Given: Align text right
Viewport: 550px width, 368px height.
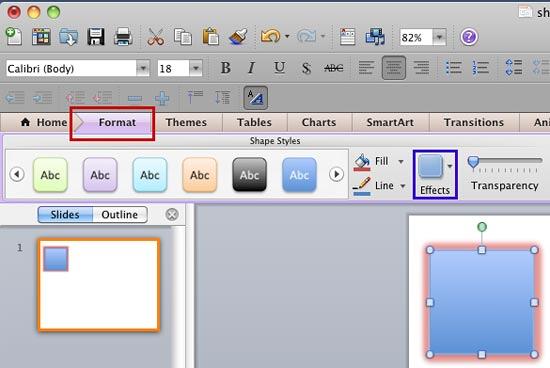Looking at the screenshot, I should coord(421,68).
